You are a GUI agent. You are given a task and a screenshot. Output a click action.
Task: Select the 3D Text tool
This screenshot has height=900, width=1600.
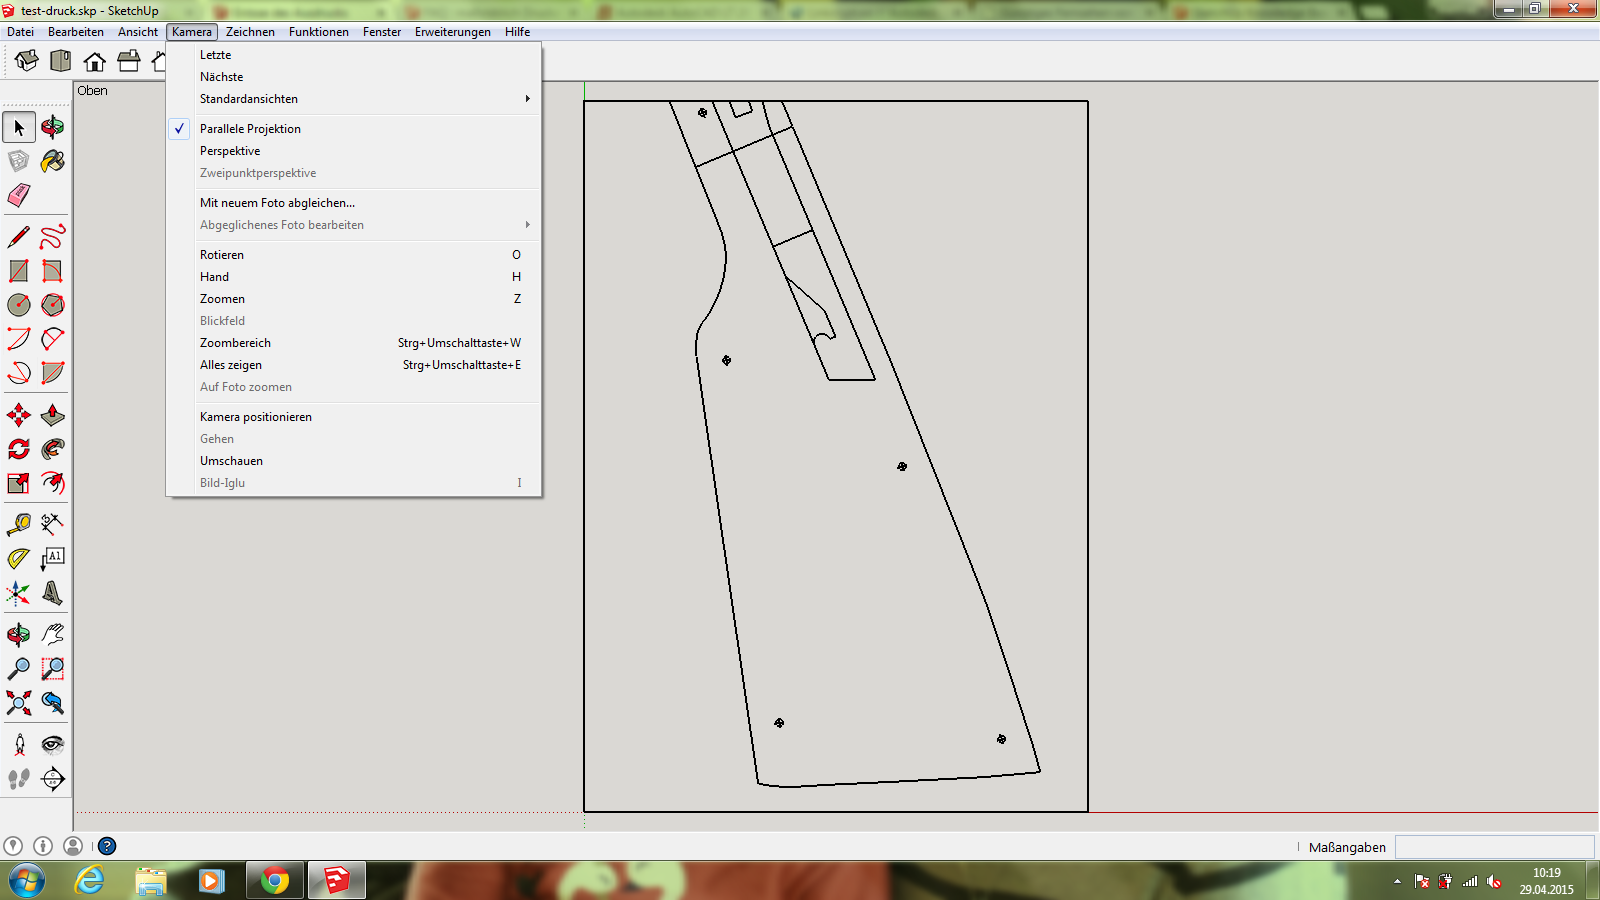(x=53, y=593)
